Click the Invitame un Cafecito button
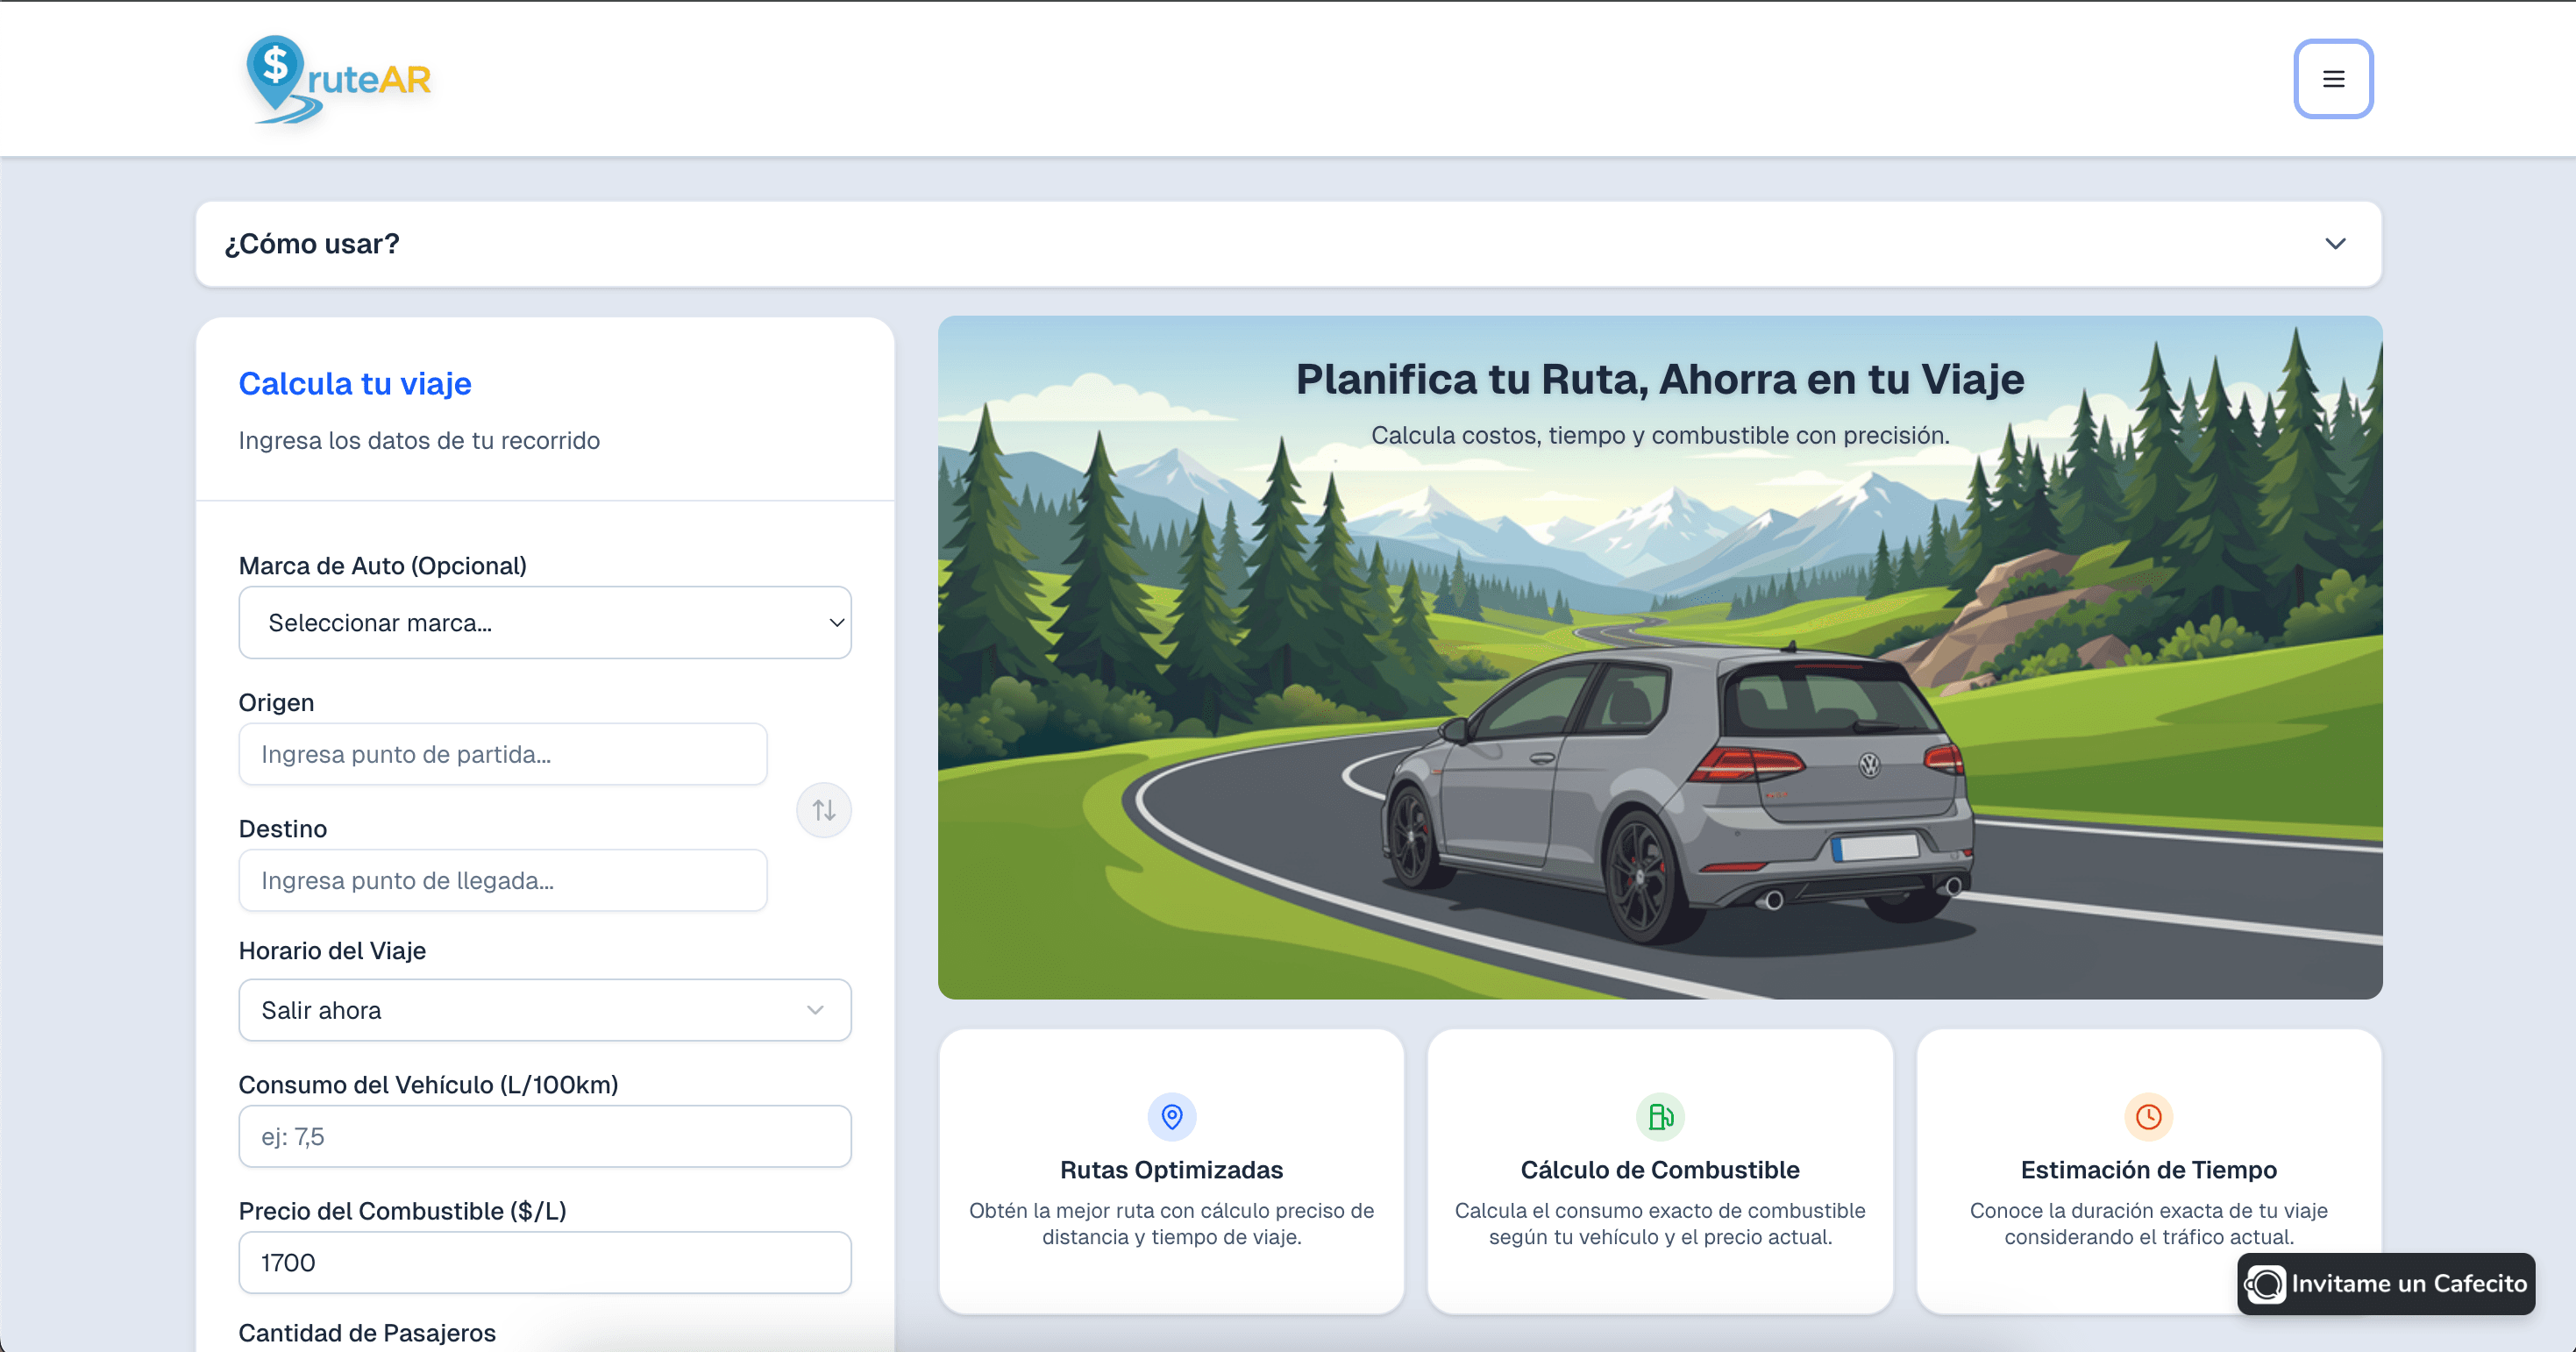This screenshot has height=1352, width=2576. [2386, 1284]
